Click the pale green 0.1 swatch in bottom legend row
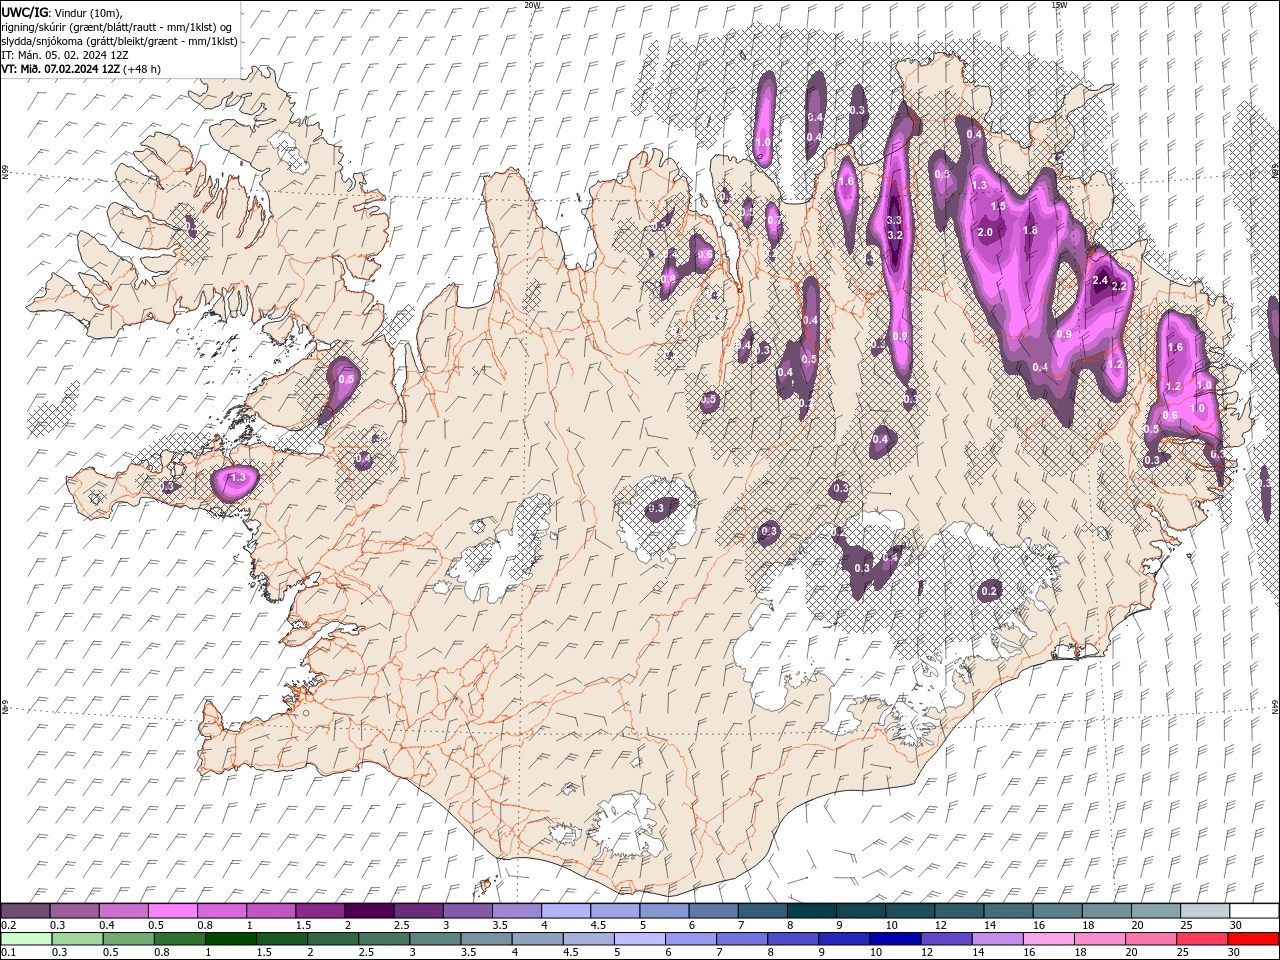 click(x=26, y=939)
